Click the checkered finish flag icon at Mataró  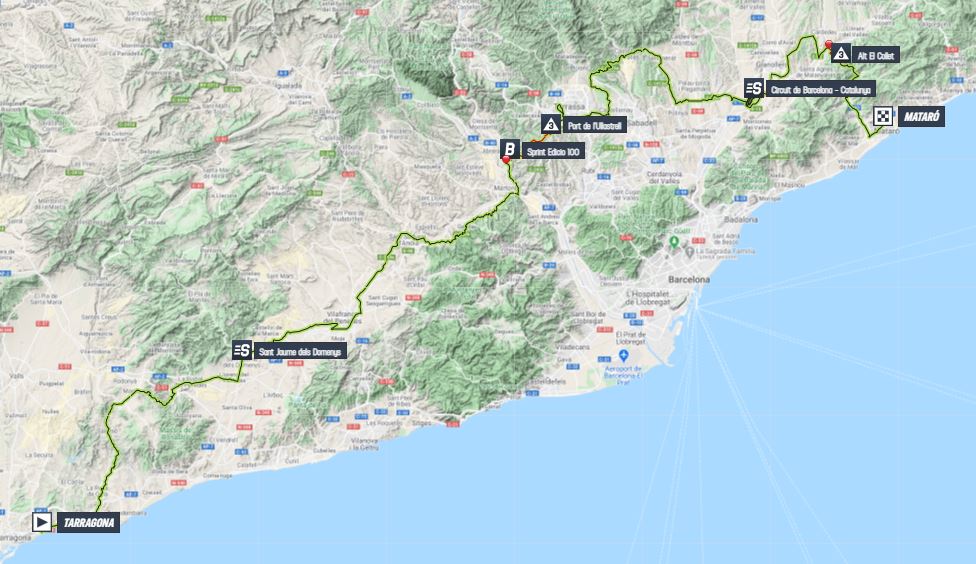pyautogui.click(x=883, y=116)
